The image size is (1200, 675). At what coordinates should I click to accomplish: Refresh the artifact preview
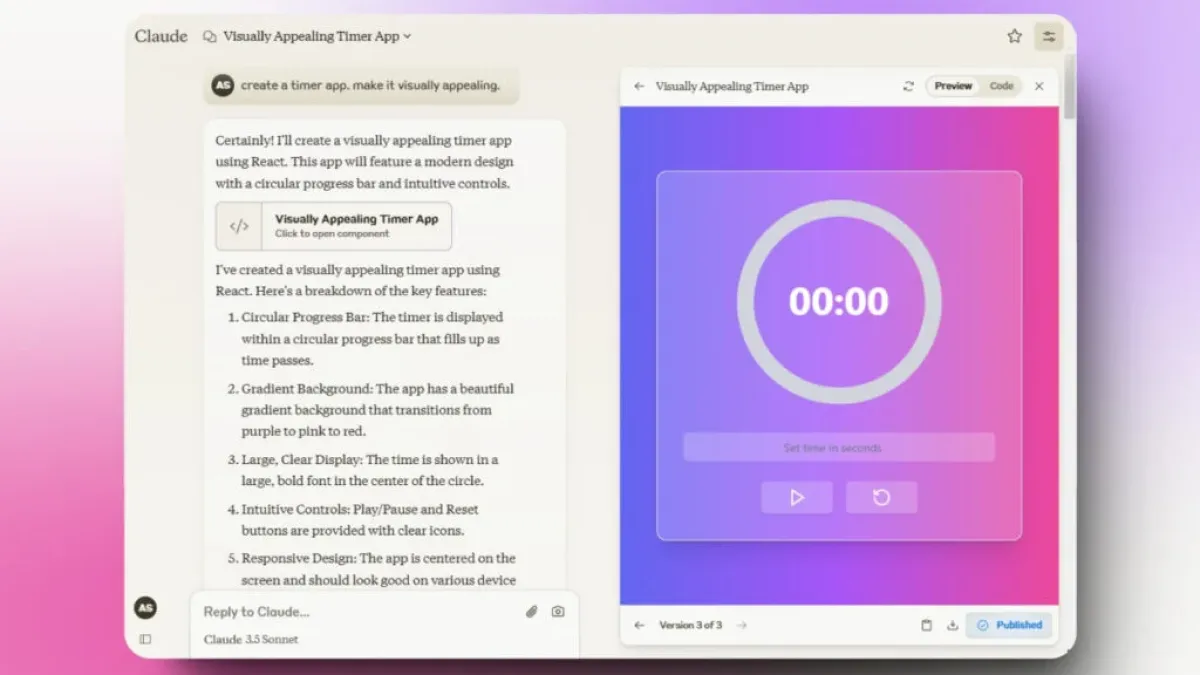coord(908,86)
